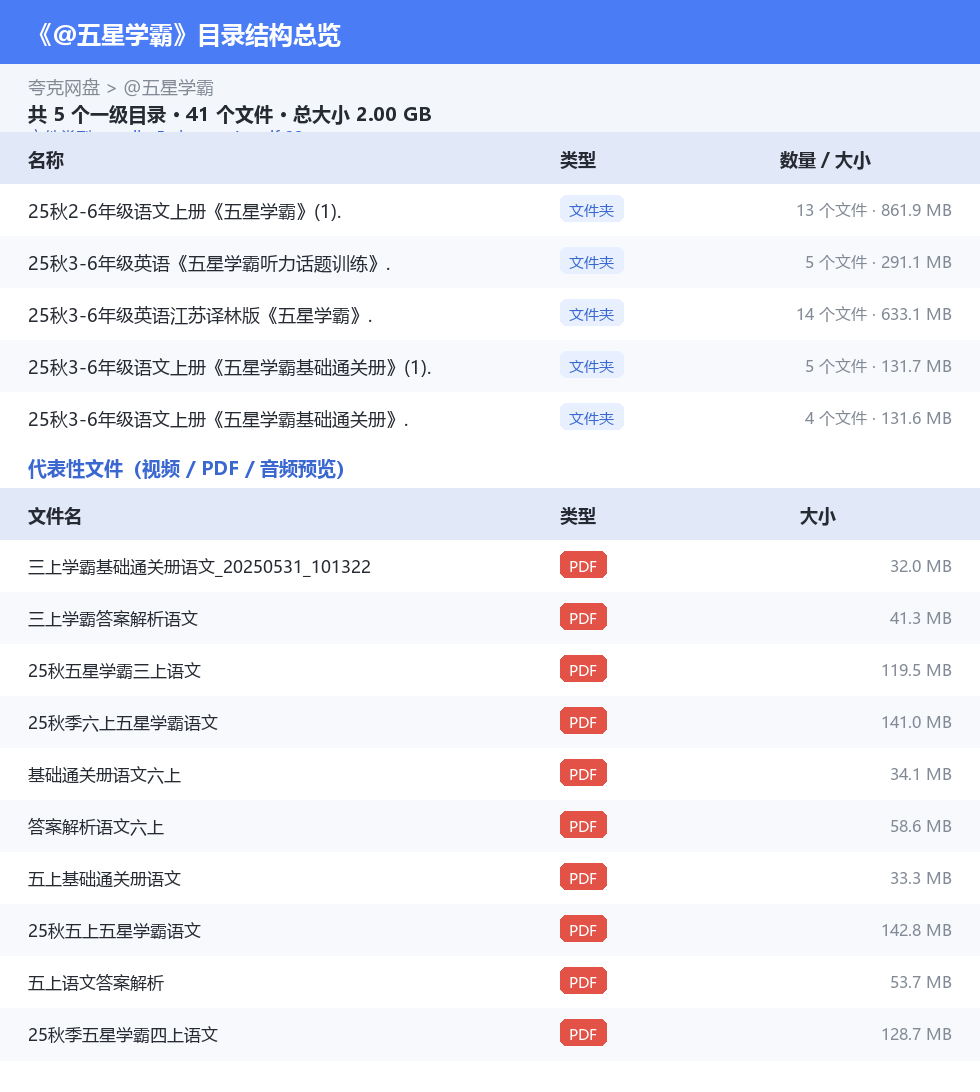The image size is (980, 1092).
Task: Select the 5 个文件 · 131.7 MB cell
Action: [878, 366]
